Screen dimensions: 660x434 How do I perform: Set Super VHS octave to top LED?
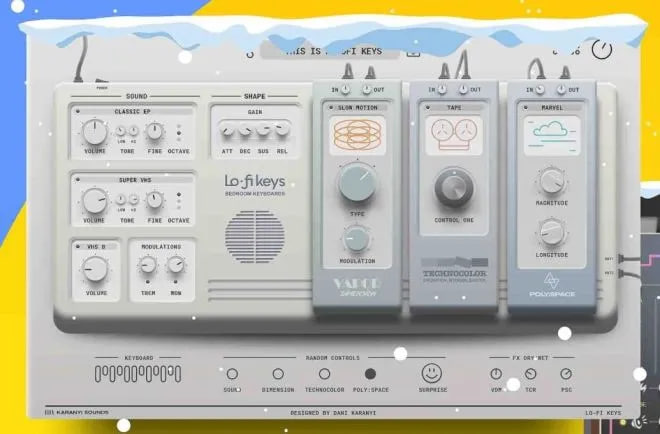tap(179, 194)
